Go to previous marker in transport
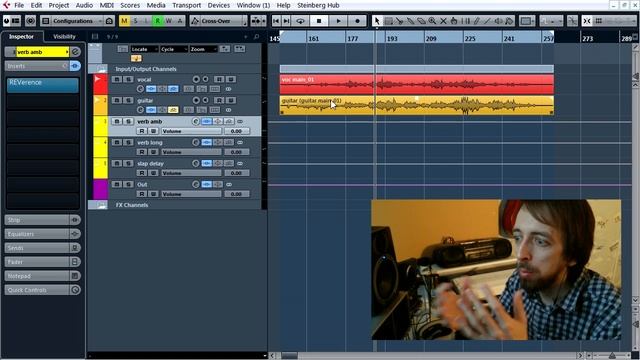Image resolution: width=640 pixels, height=360 pixels. tap(276, 21)
